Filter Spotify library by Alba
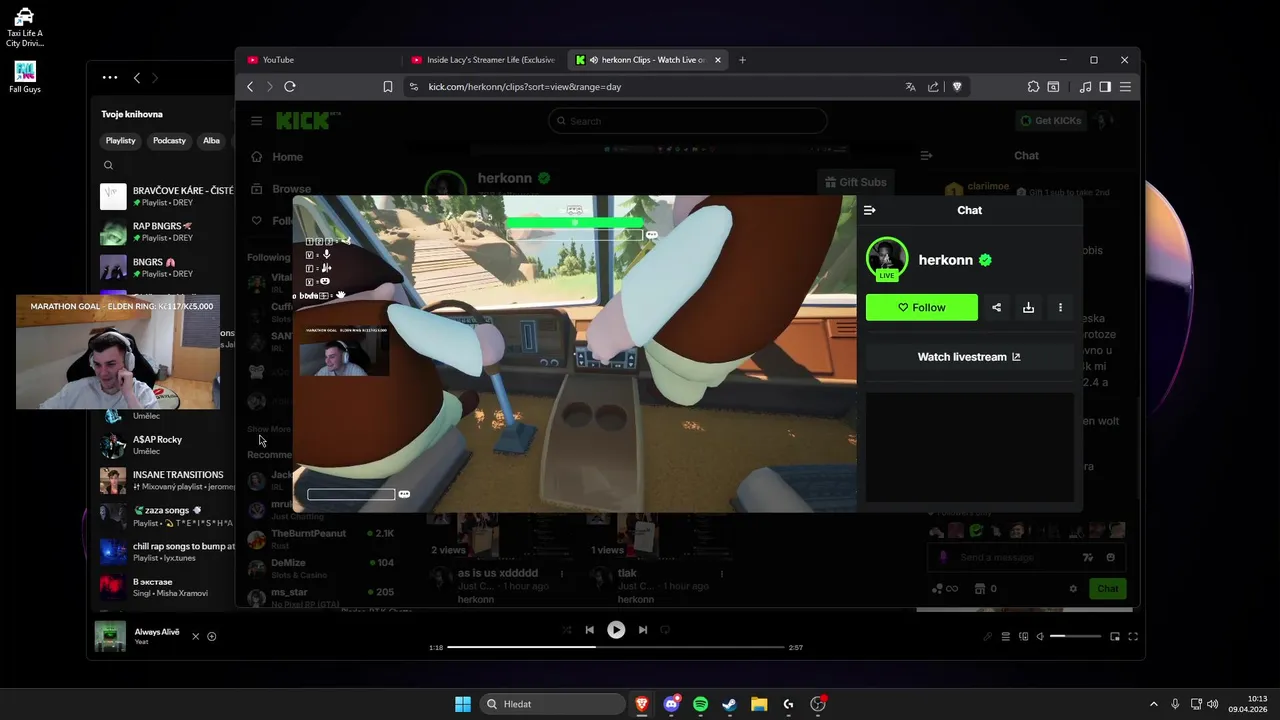The width and height of the screenshot is (1280, 720). point(211,141)
